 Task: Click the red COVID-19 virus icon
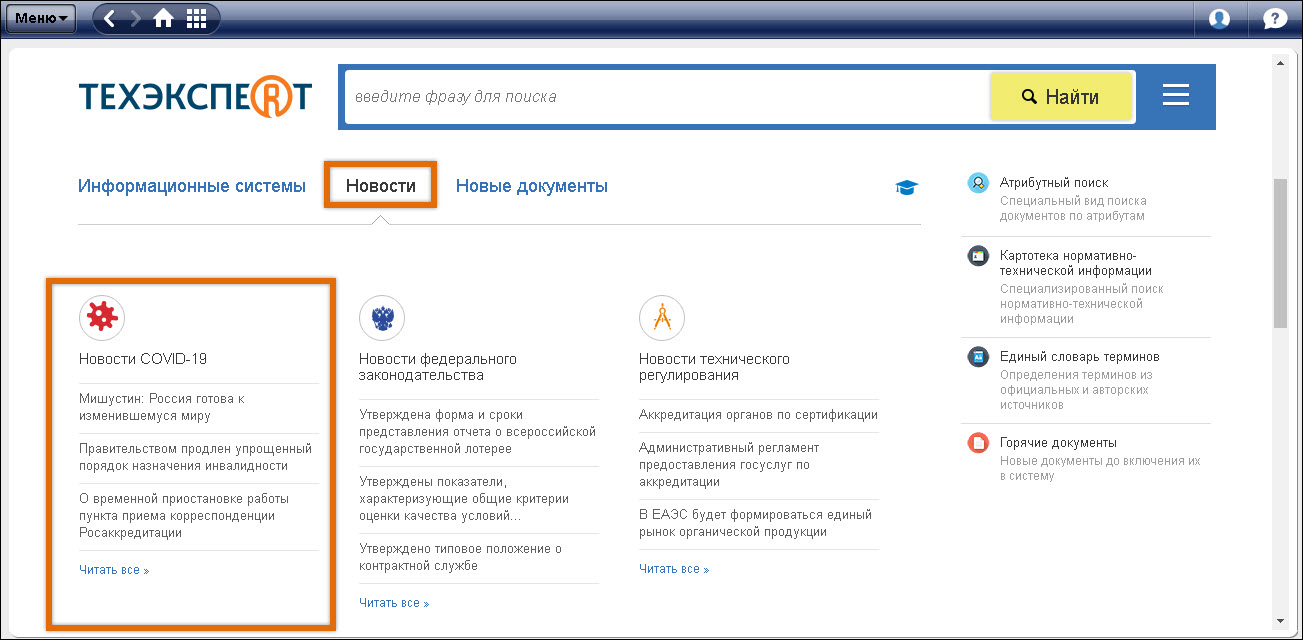[102, 318]
